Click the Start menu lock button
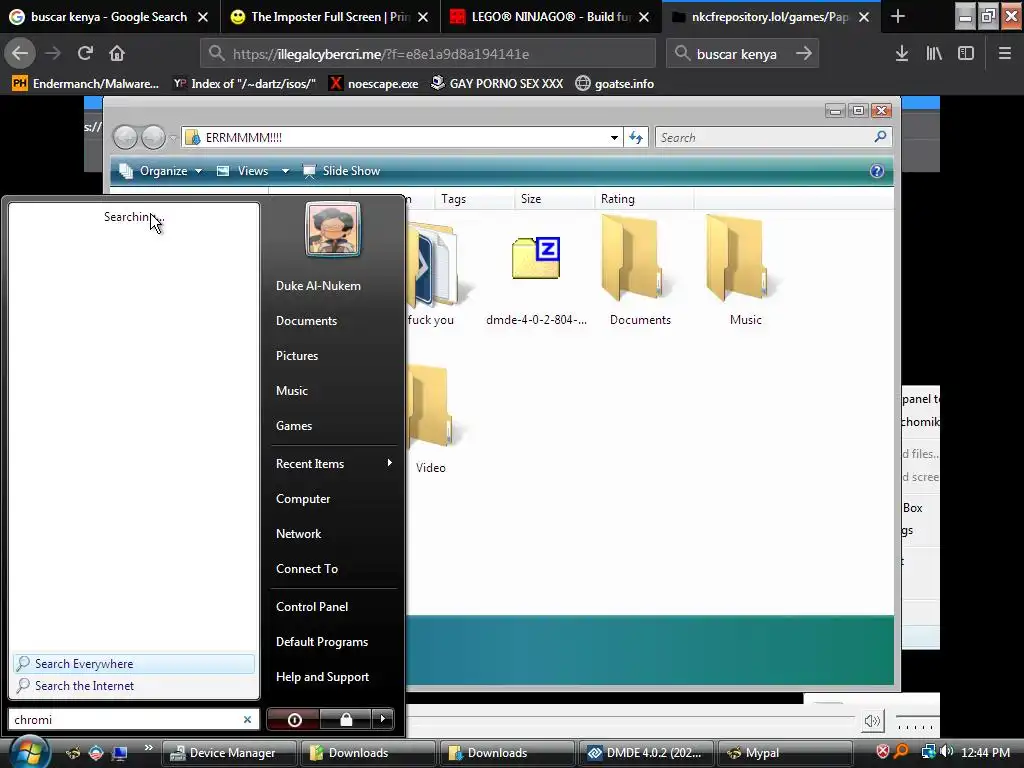 click(x=346, y=719)
